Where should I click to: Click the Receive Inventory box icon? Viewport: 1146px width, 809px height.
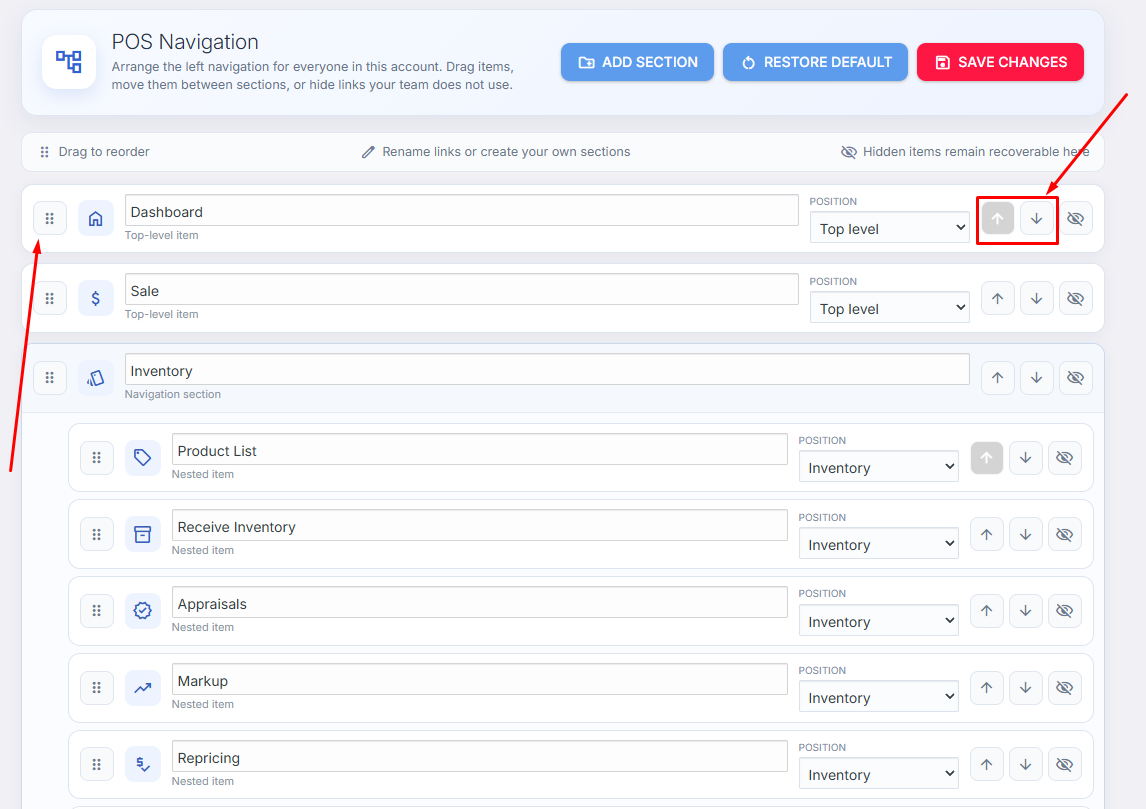click(143, 535)
